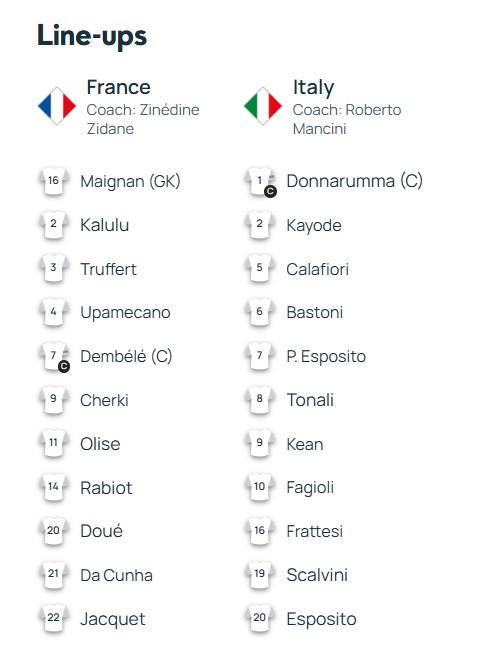The width and height of the screenshot is (488, 657).
Task: Click the Tonali player name
Action: coord(310,400)
